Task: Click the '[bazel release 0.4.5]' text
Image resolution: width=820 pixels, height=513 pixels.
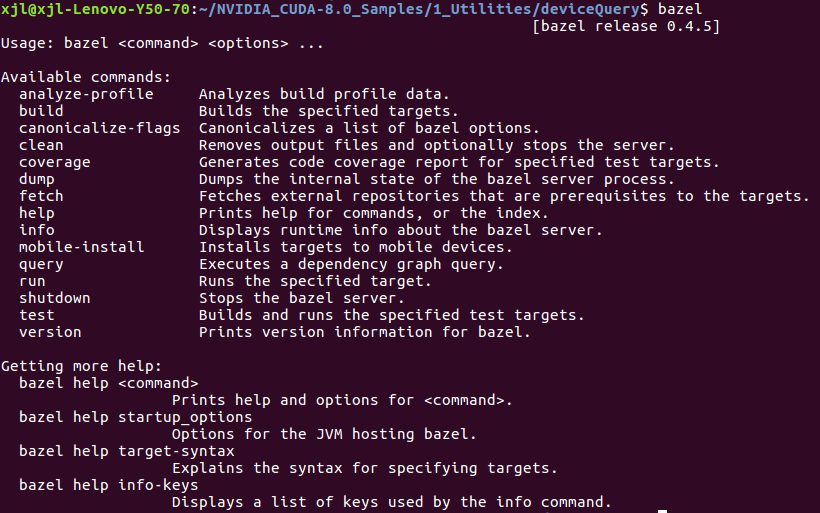Action: click(627, 26)
